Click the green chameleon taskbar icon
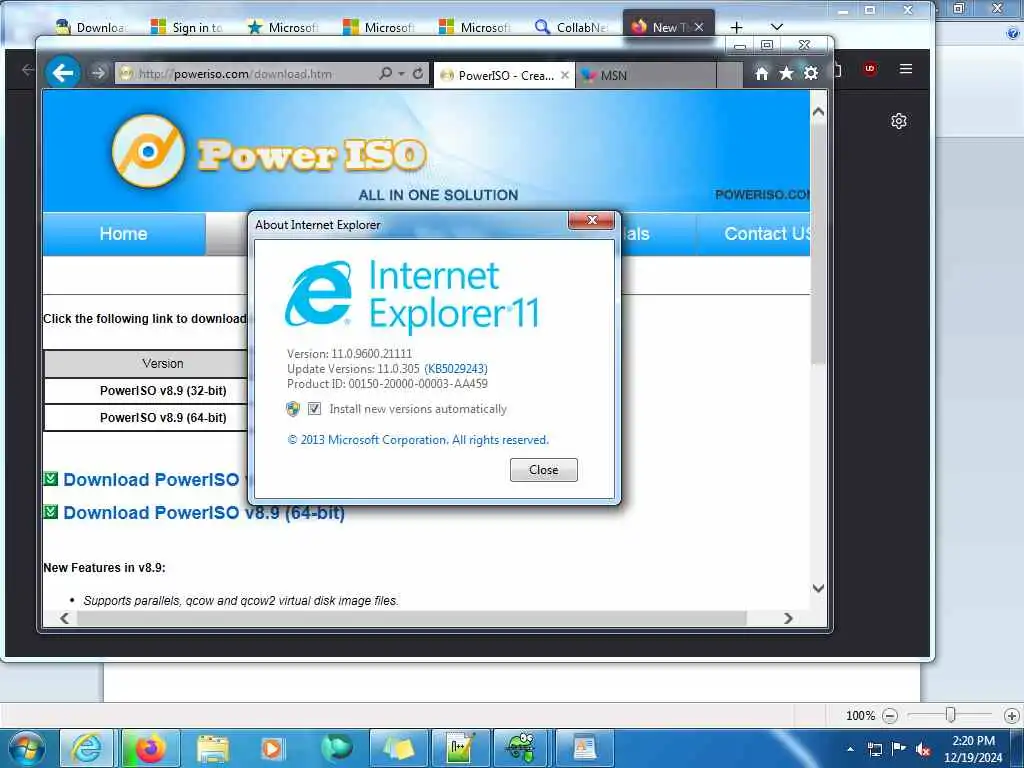 point(522,748)
